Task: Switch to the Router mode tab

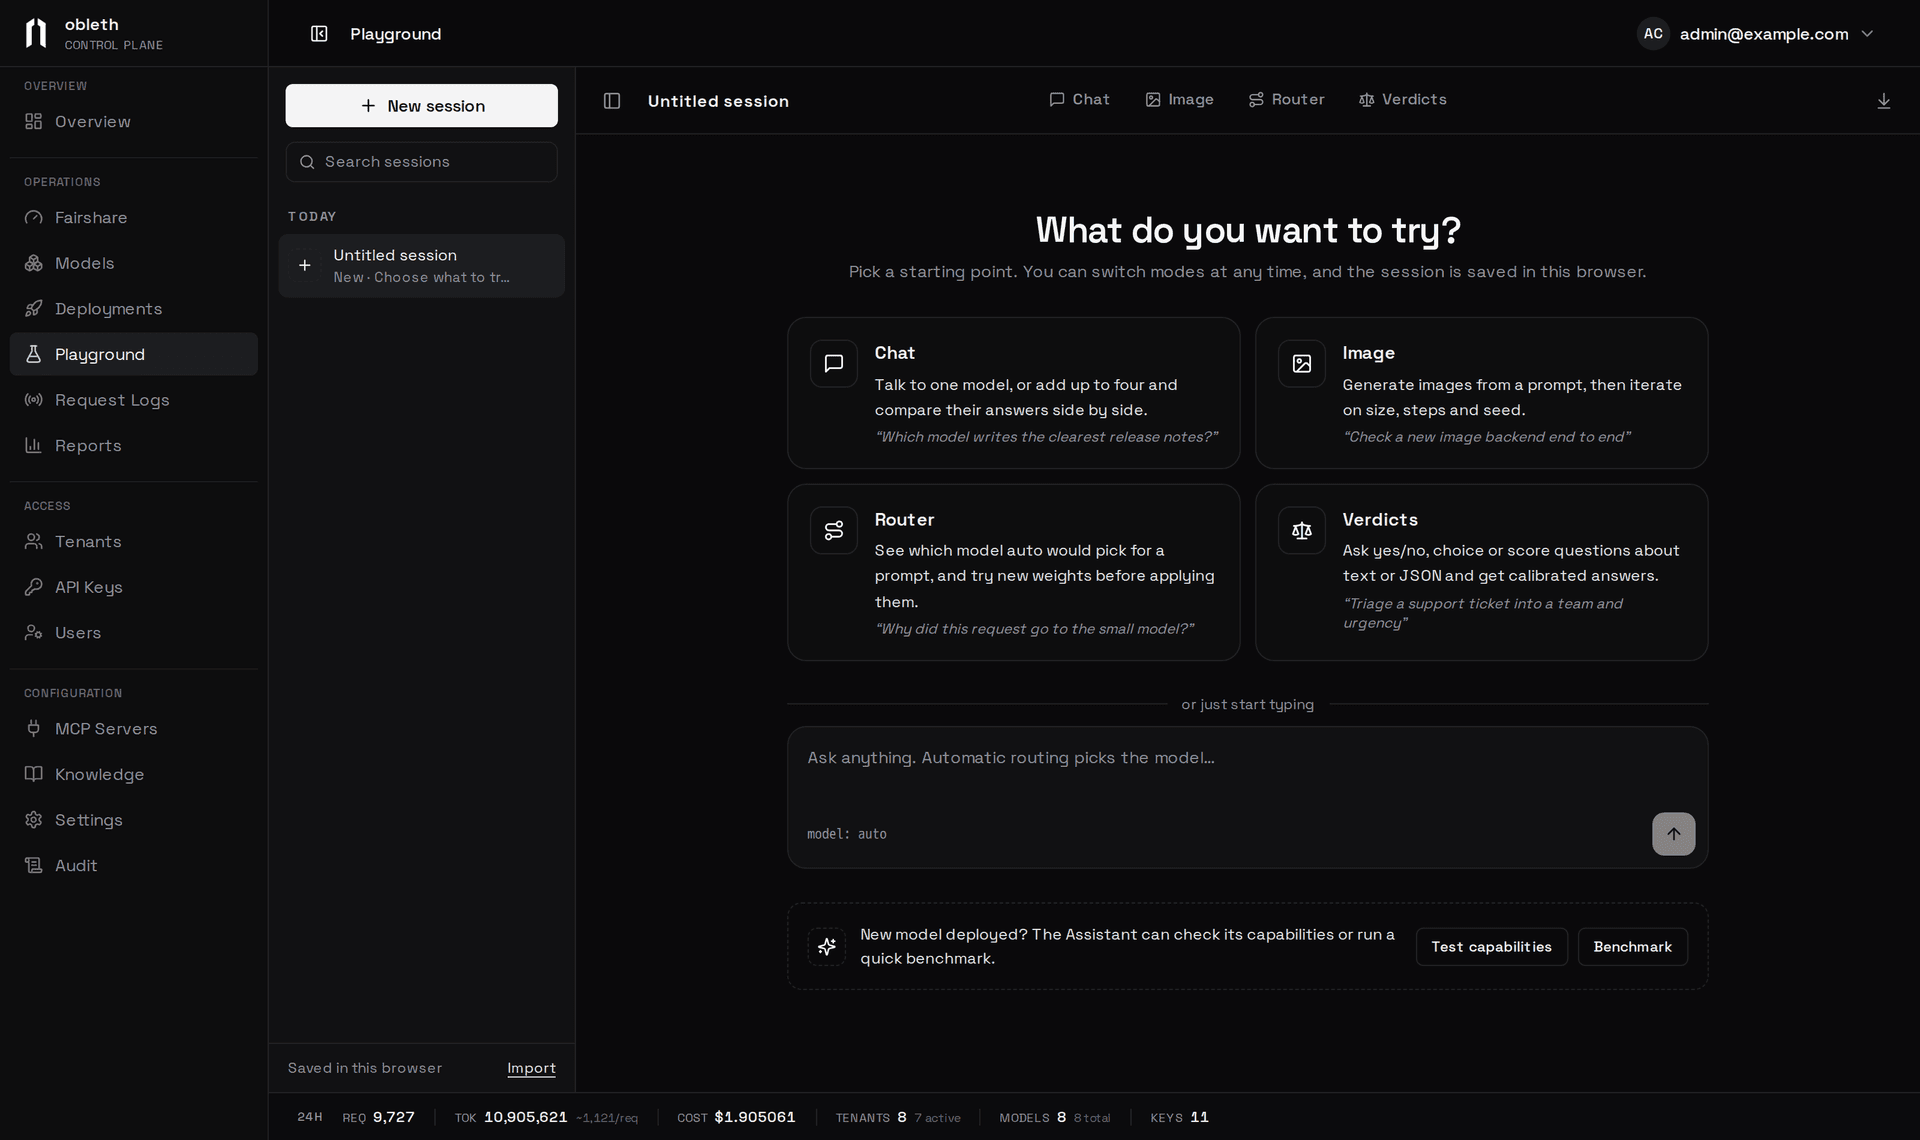Action: point(1286,100)
